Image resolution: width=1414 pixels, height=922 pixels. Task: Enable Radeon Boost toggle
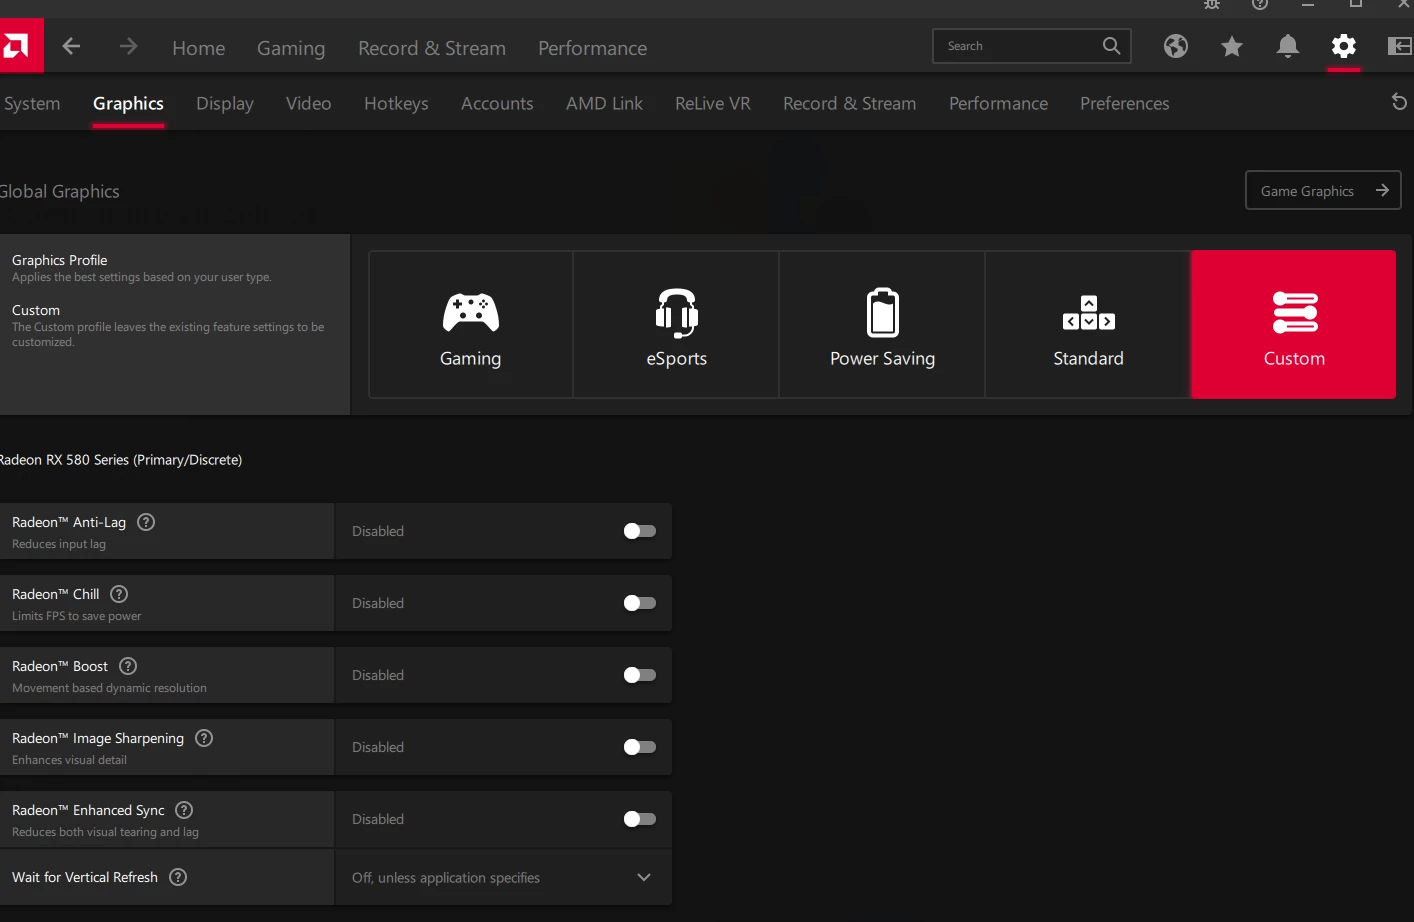[640, 675]
